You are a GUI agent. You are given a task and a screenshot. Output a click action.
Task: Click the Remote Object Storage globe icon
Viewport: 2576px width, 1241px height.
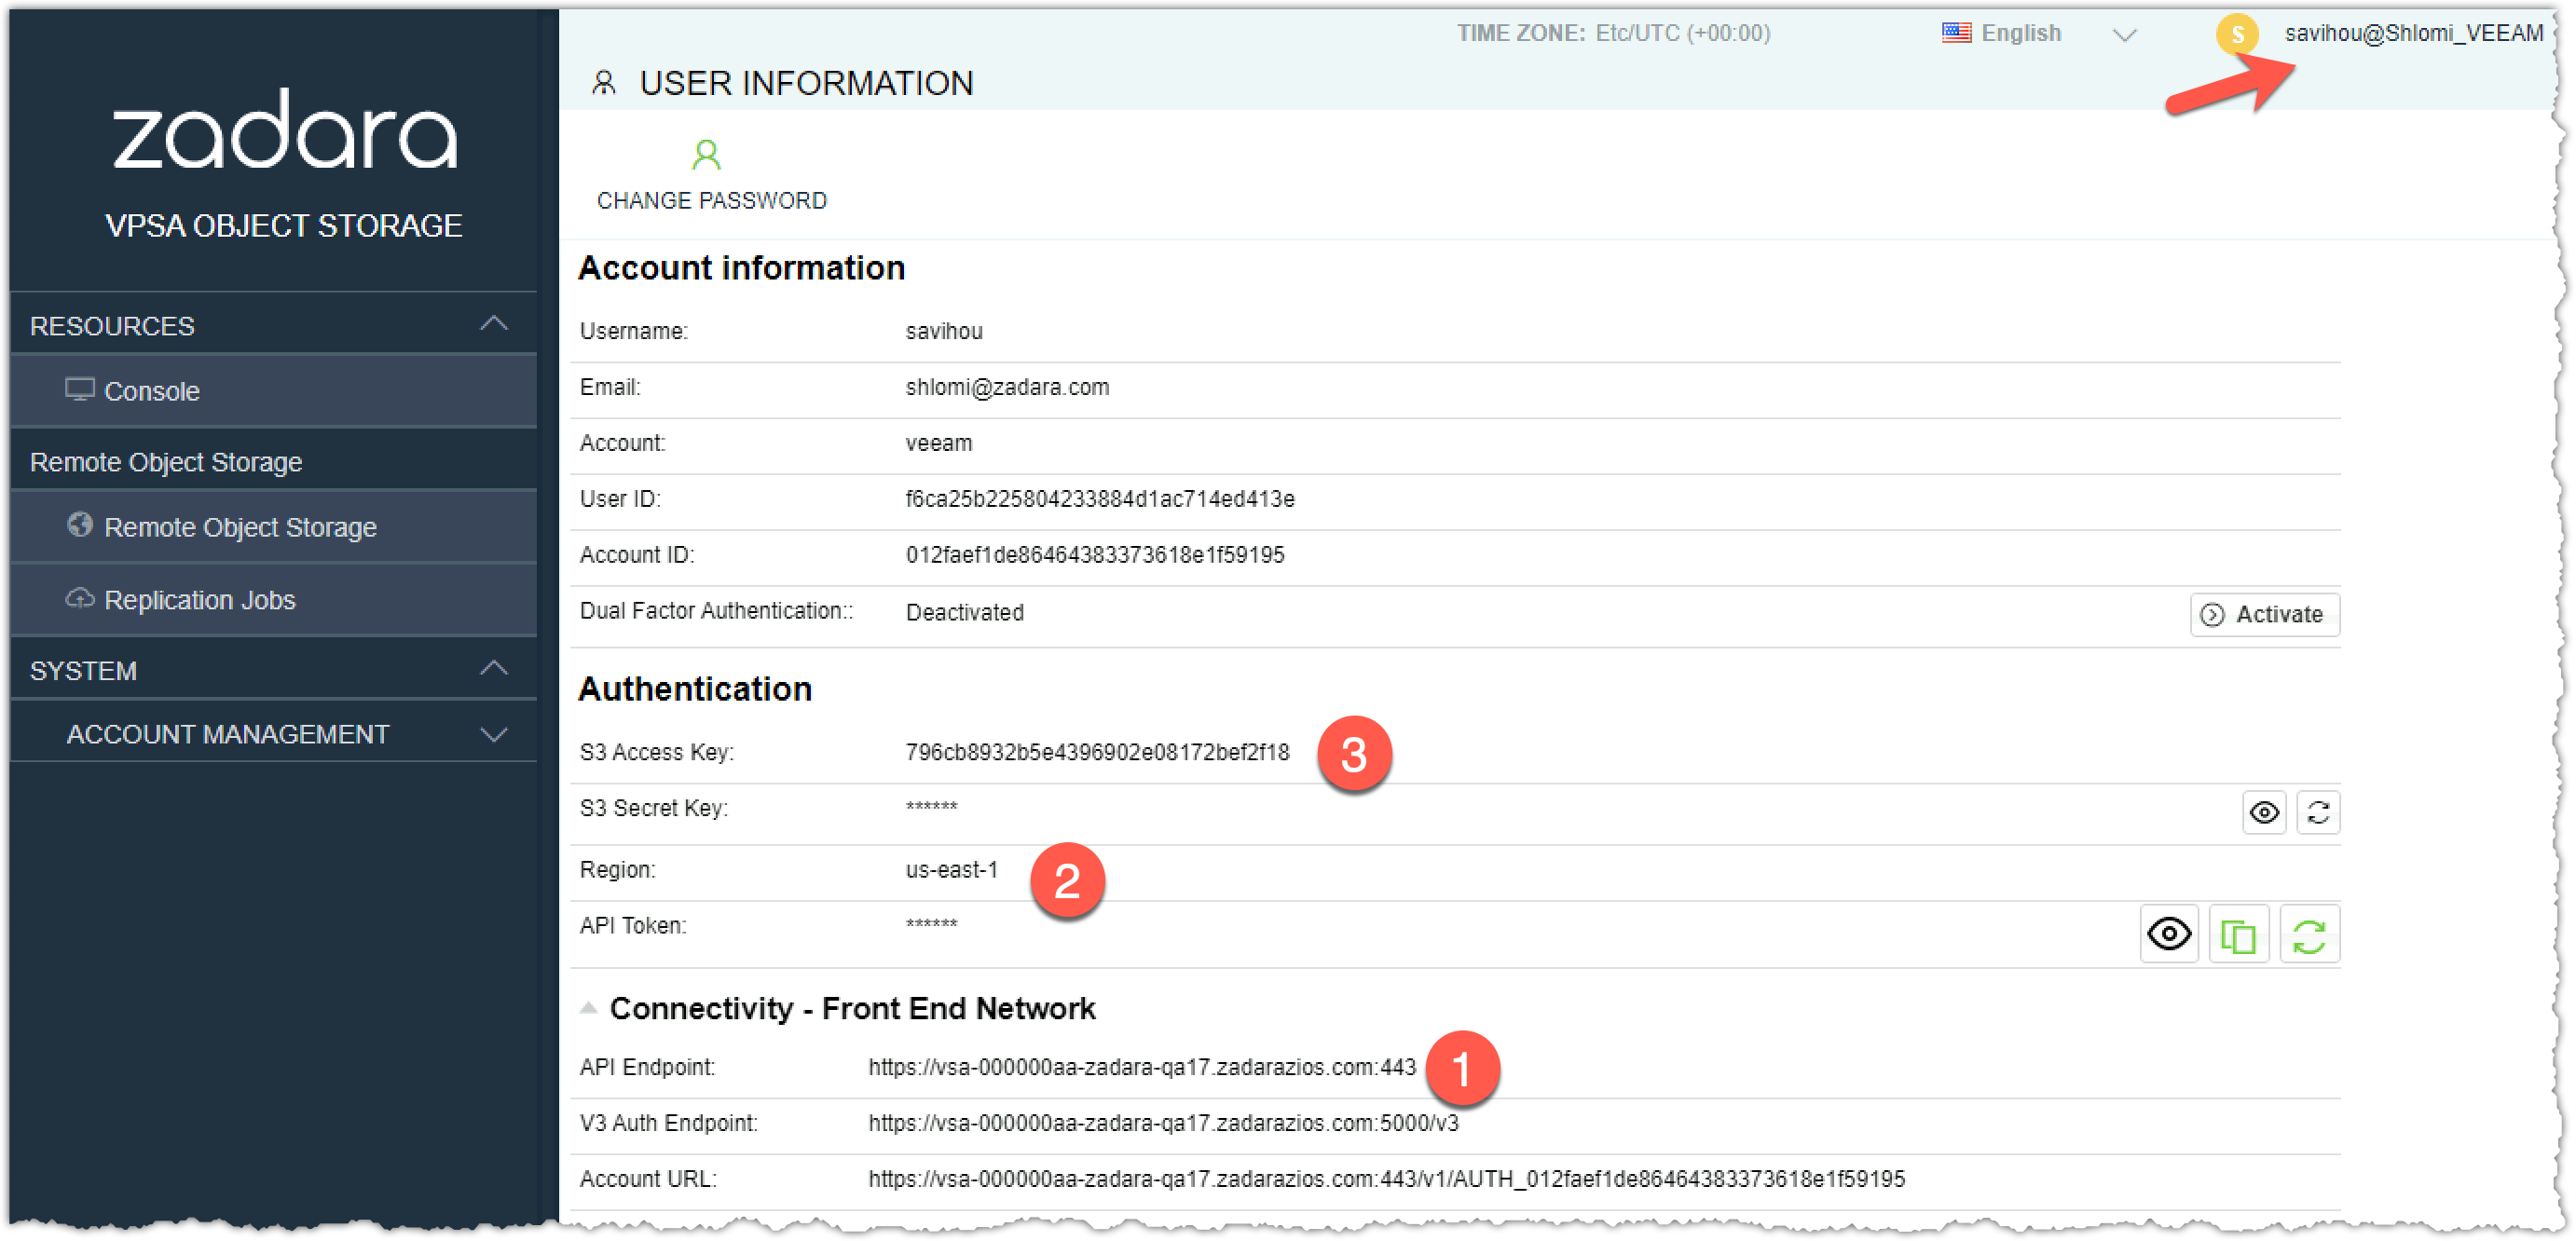coord(80,525)
